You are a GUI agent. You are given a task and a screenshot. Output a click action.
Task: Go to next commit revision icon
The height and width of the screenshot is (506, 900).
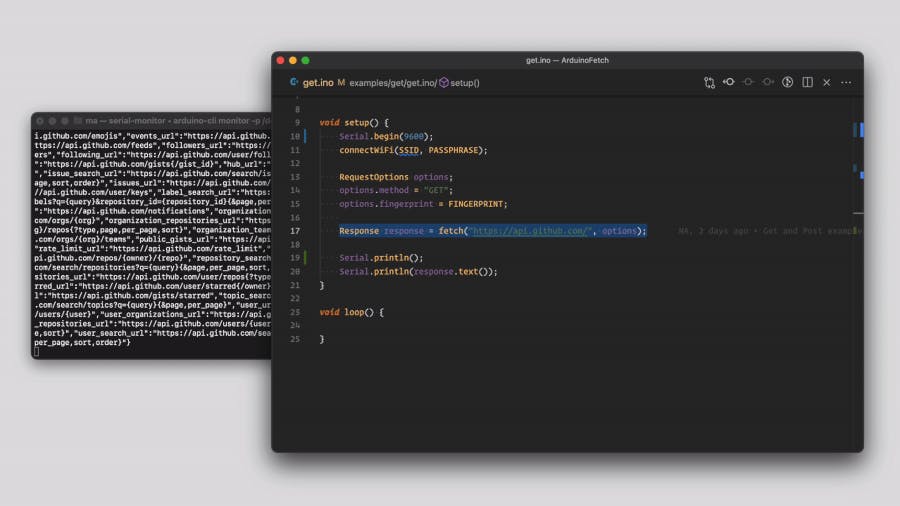click(x=768, y=82)
